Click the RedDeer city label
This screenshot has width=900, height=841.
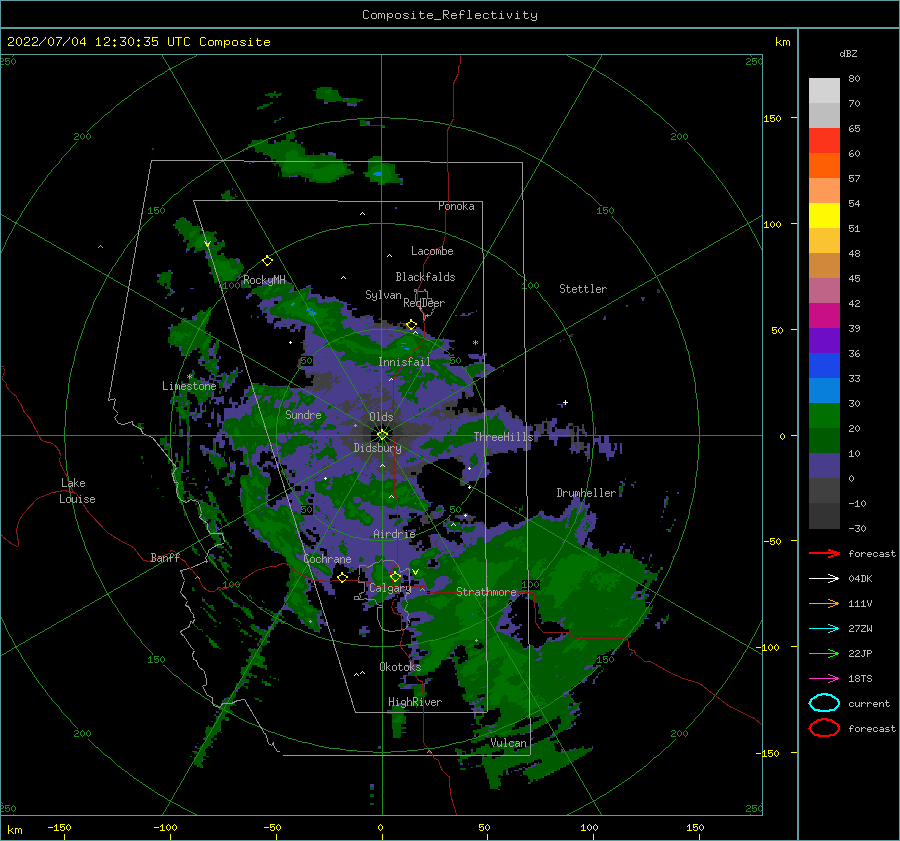pos(424,303)
